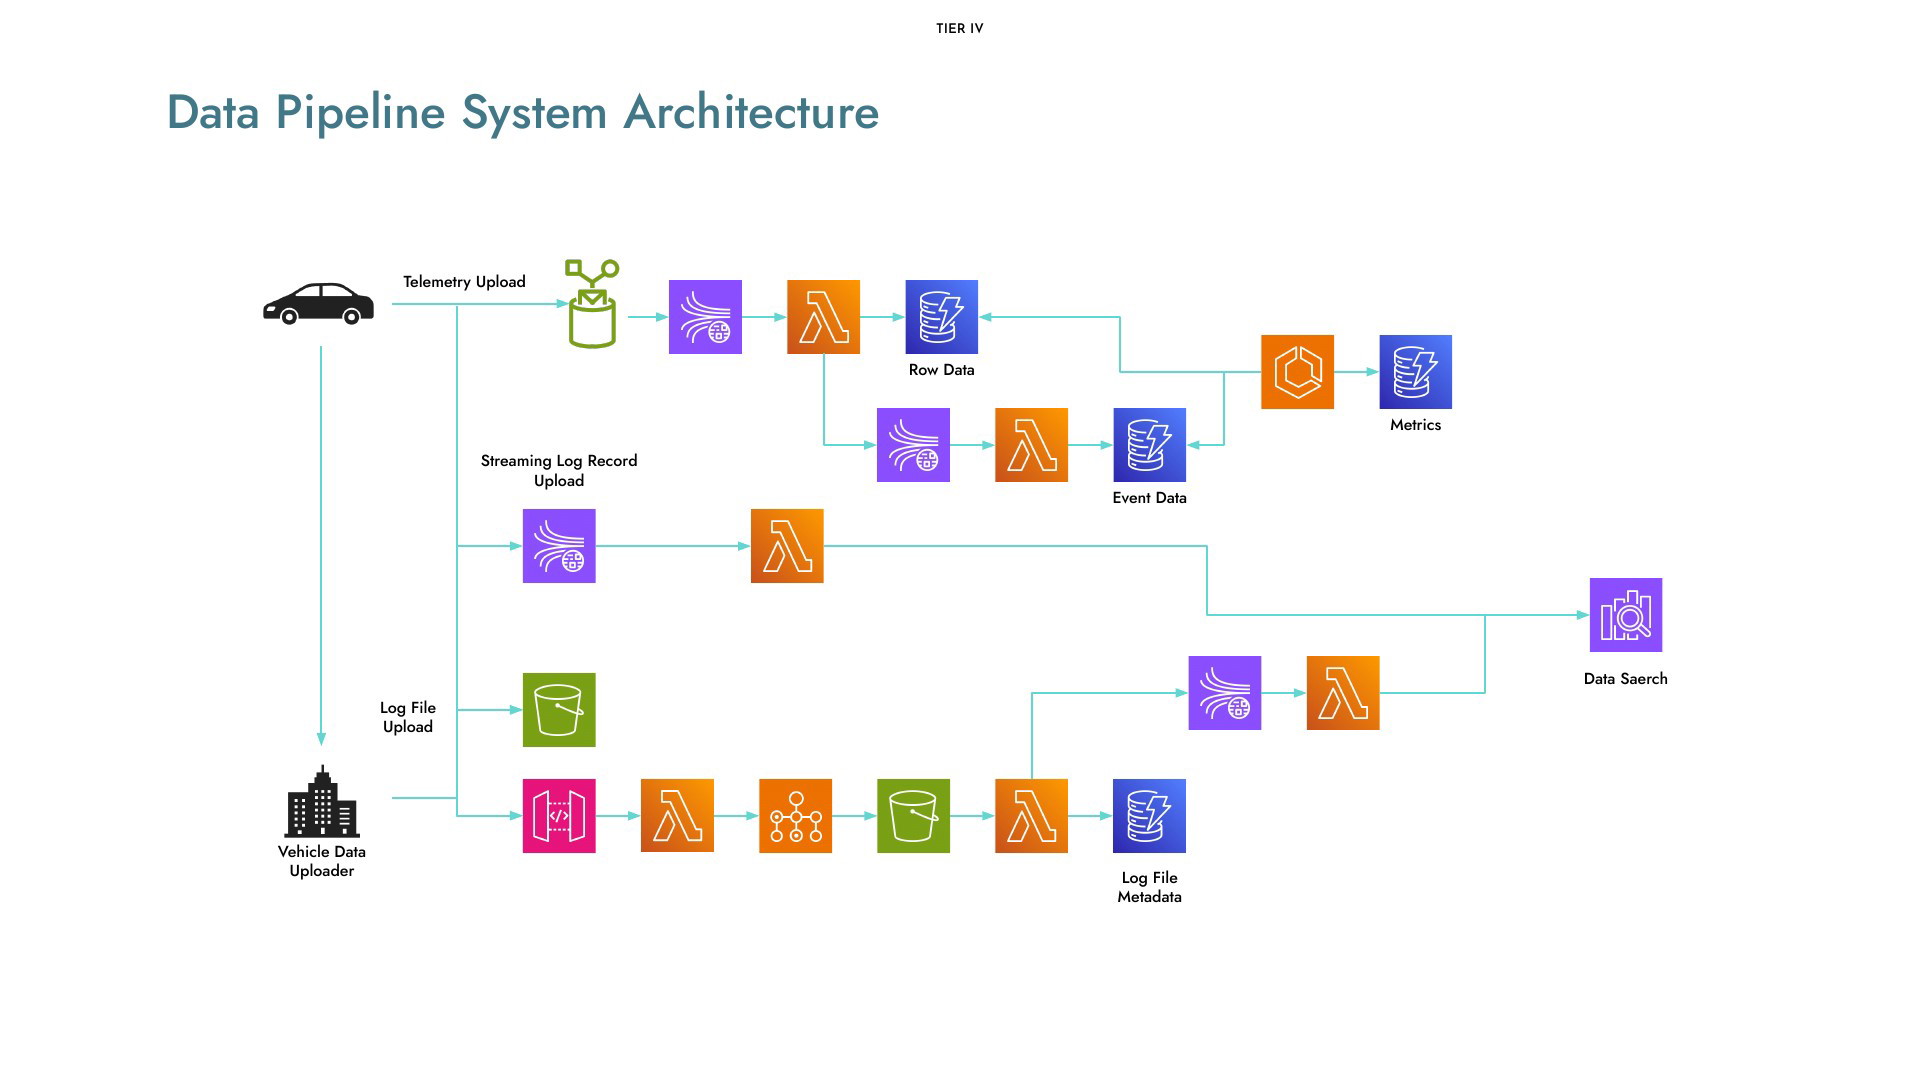Click the black car icon
Viewport: 1920px width, 1080px height.
318,304
